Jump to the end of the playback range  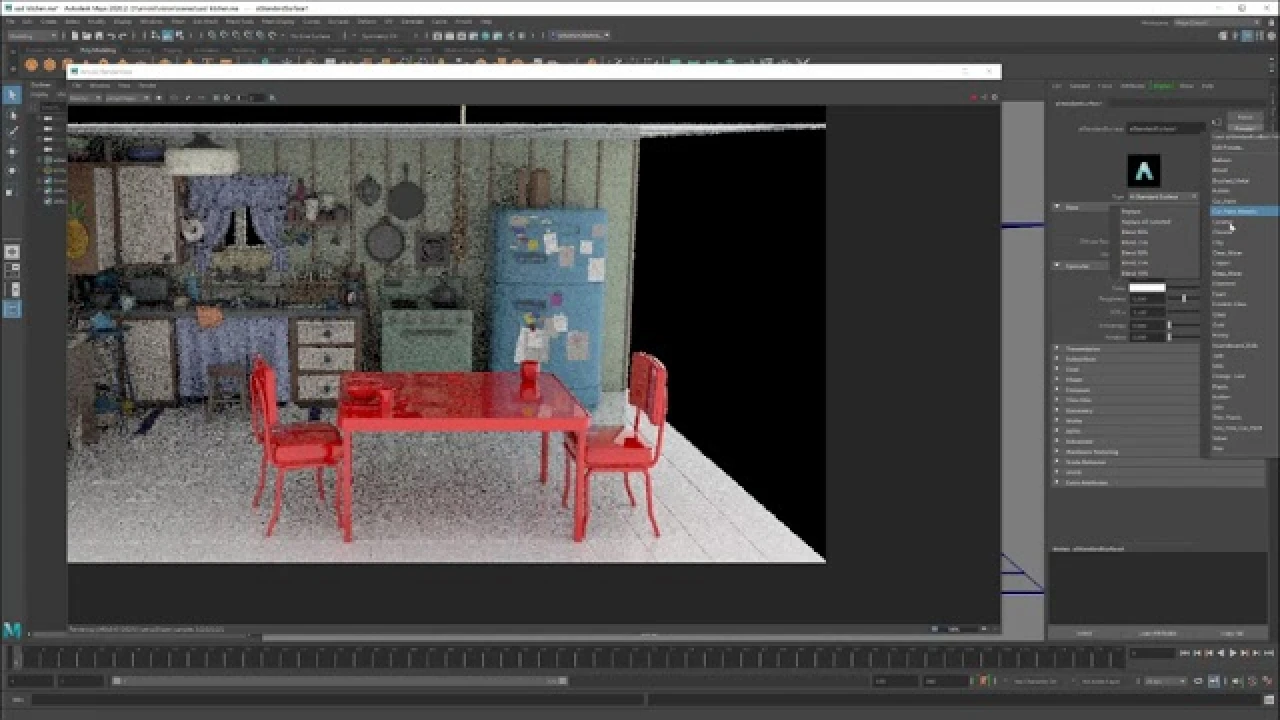[1268, 654]
